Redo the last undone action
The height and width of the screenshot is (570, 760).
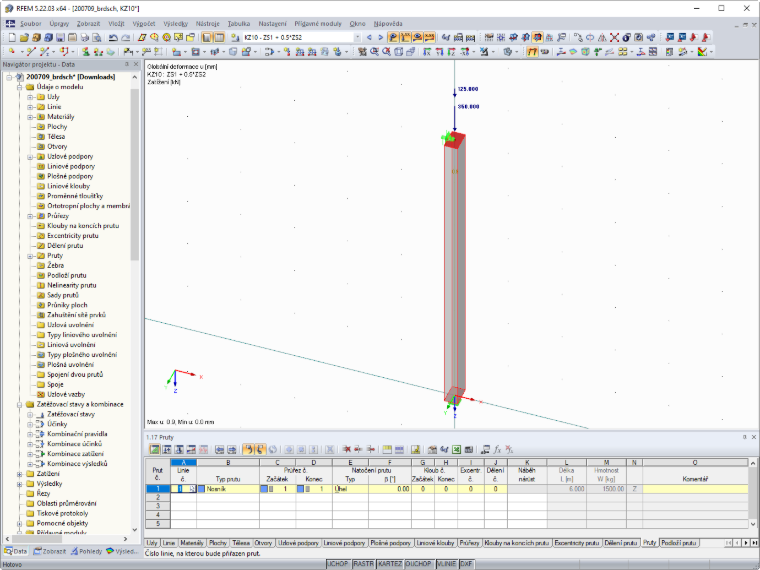[126, 37]
